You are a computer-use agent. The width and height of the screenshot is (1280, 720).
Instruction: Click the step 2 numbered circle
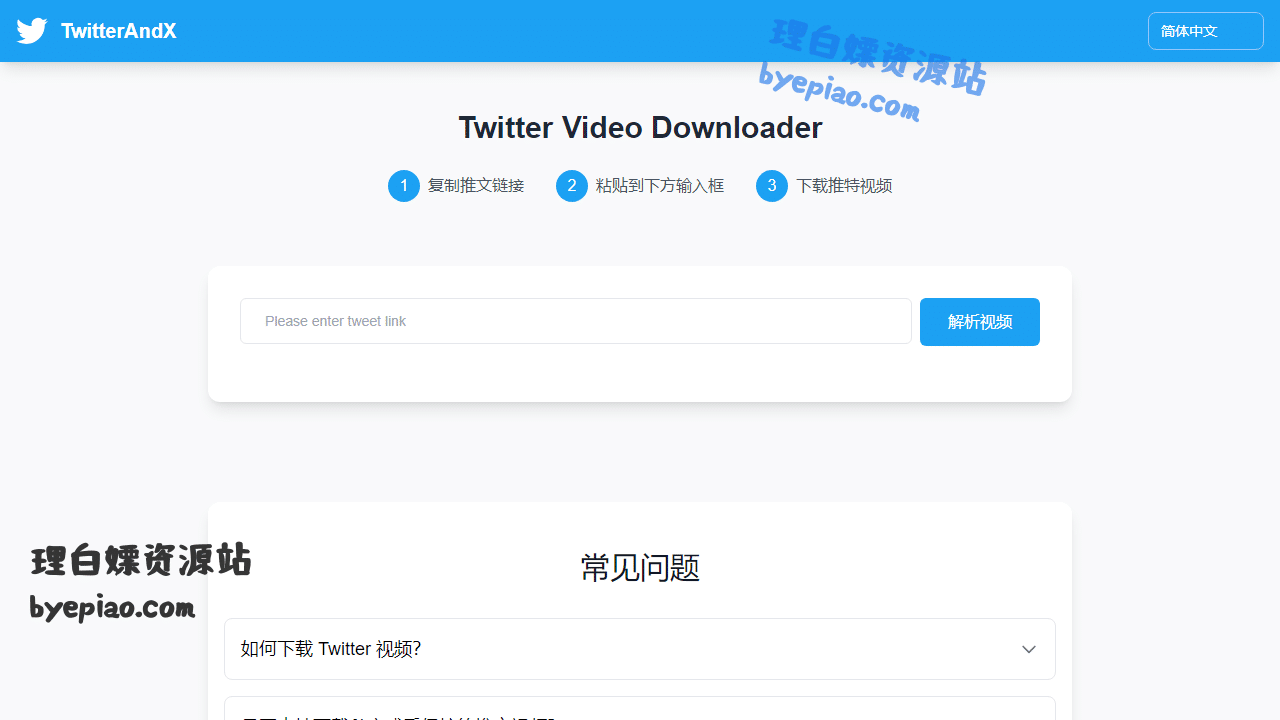(572, 186)
